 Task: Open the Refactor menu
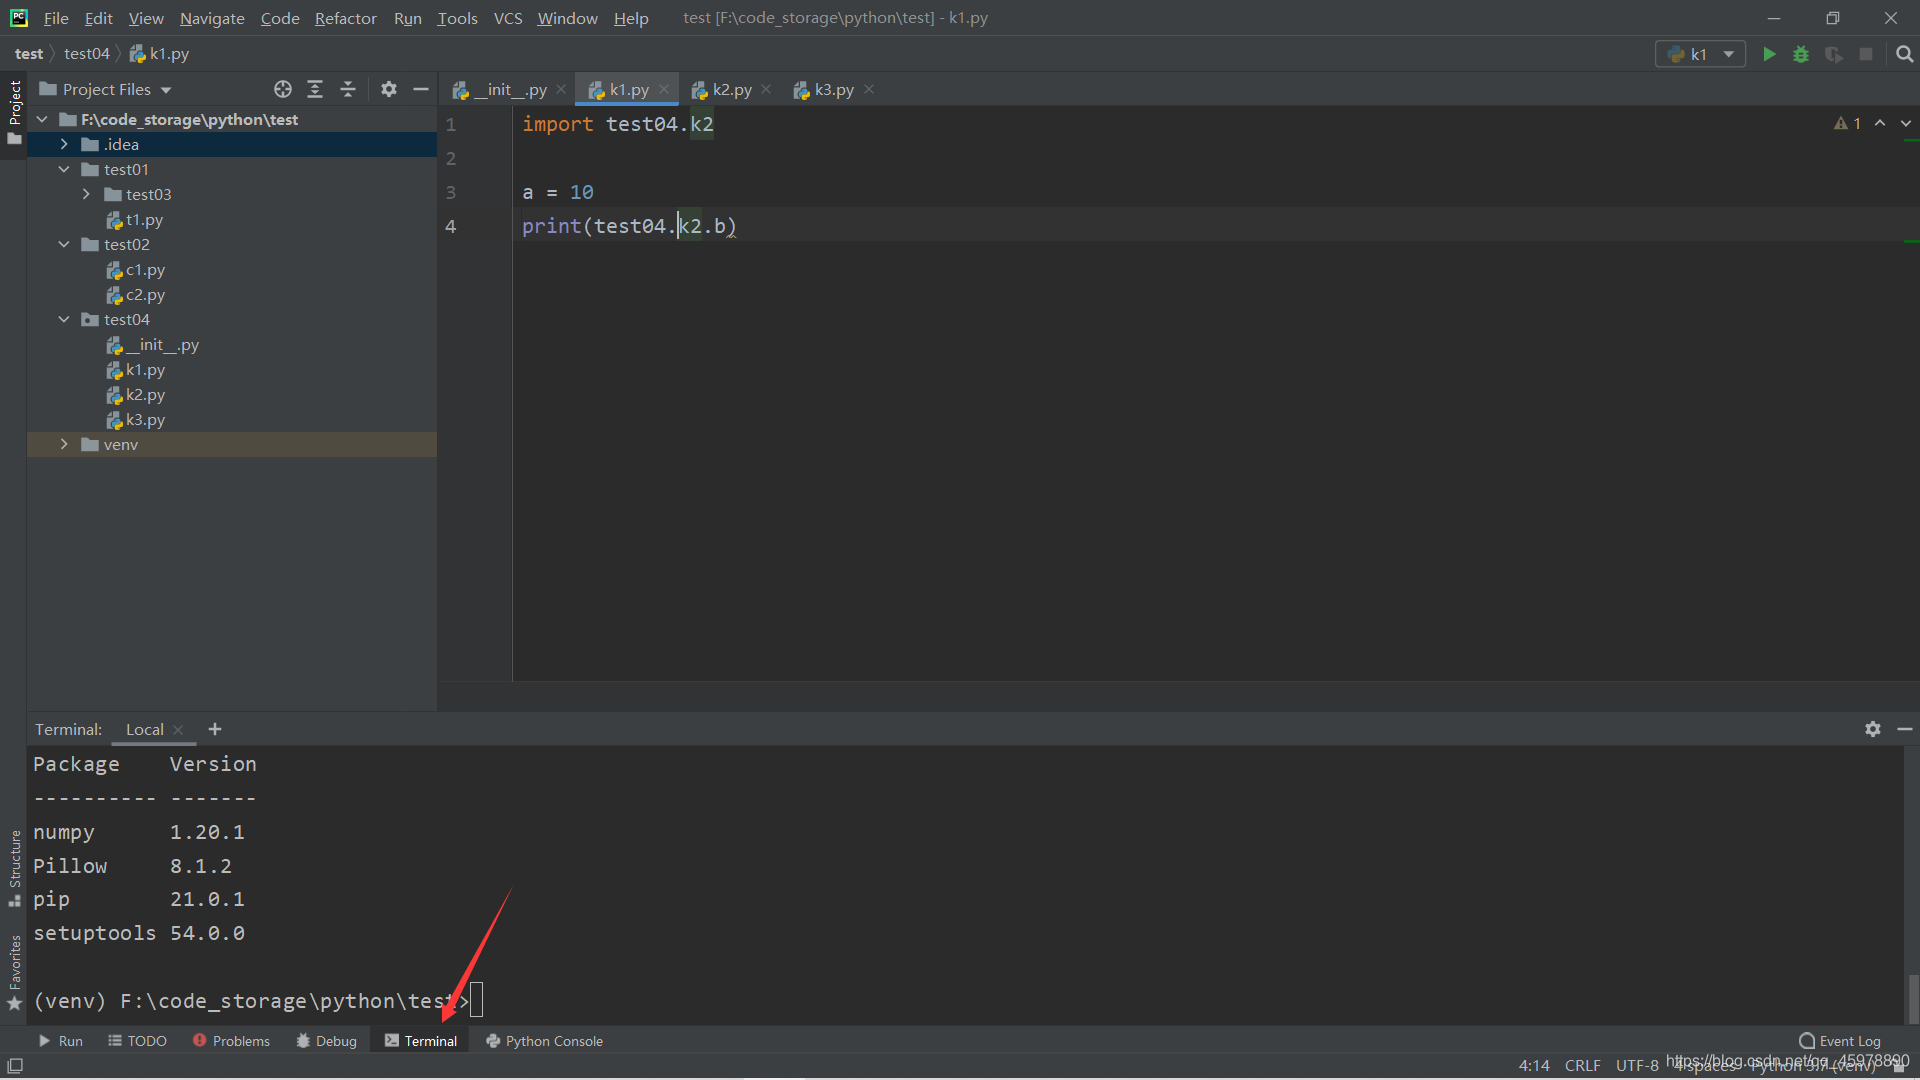[x=345, y=18]
